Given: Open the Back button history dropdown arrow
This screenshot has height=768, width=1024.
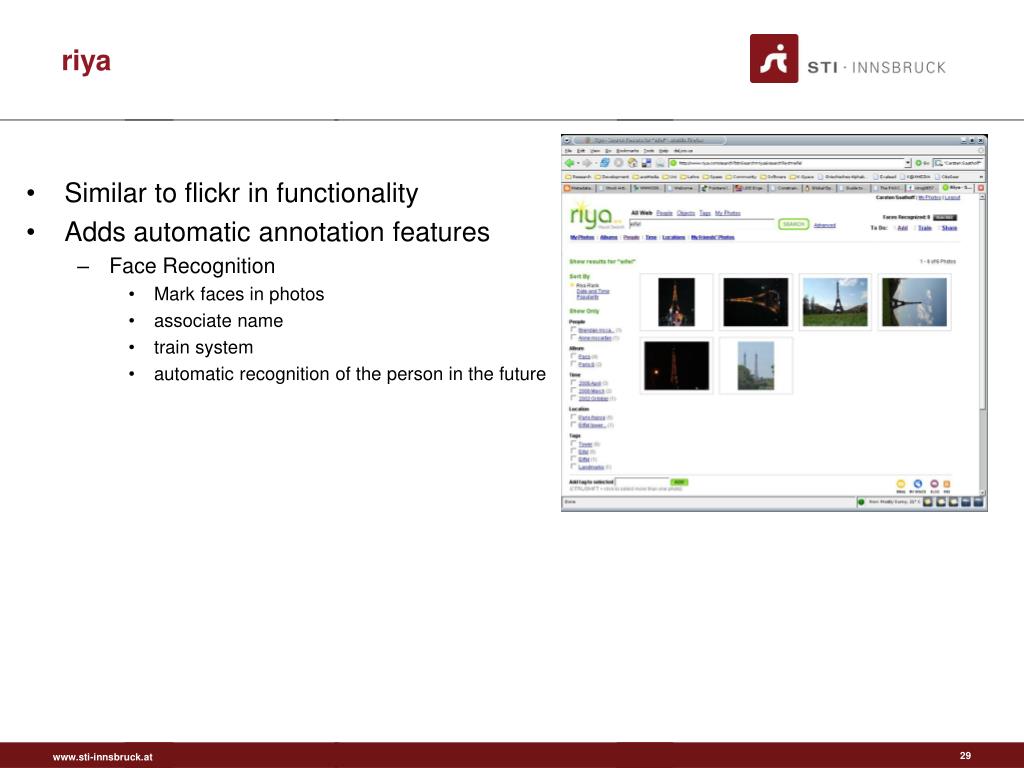Looking at the screenshot, I should pos(577,163).
